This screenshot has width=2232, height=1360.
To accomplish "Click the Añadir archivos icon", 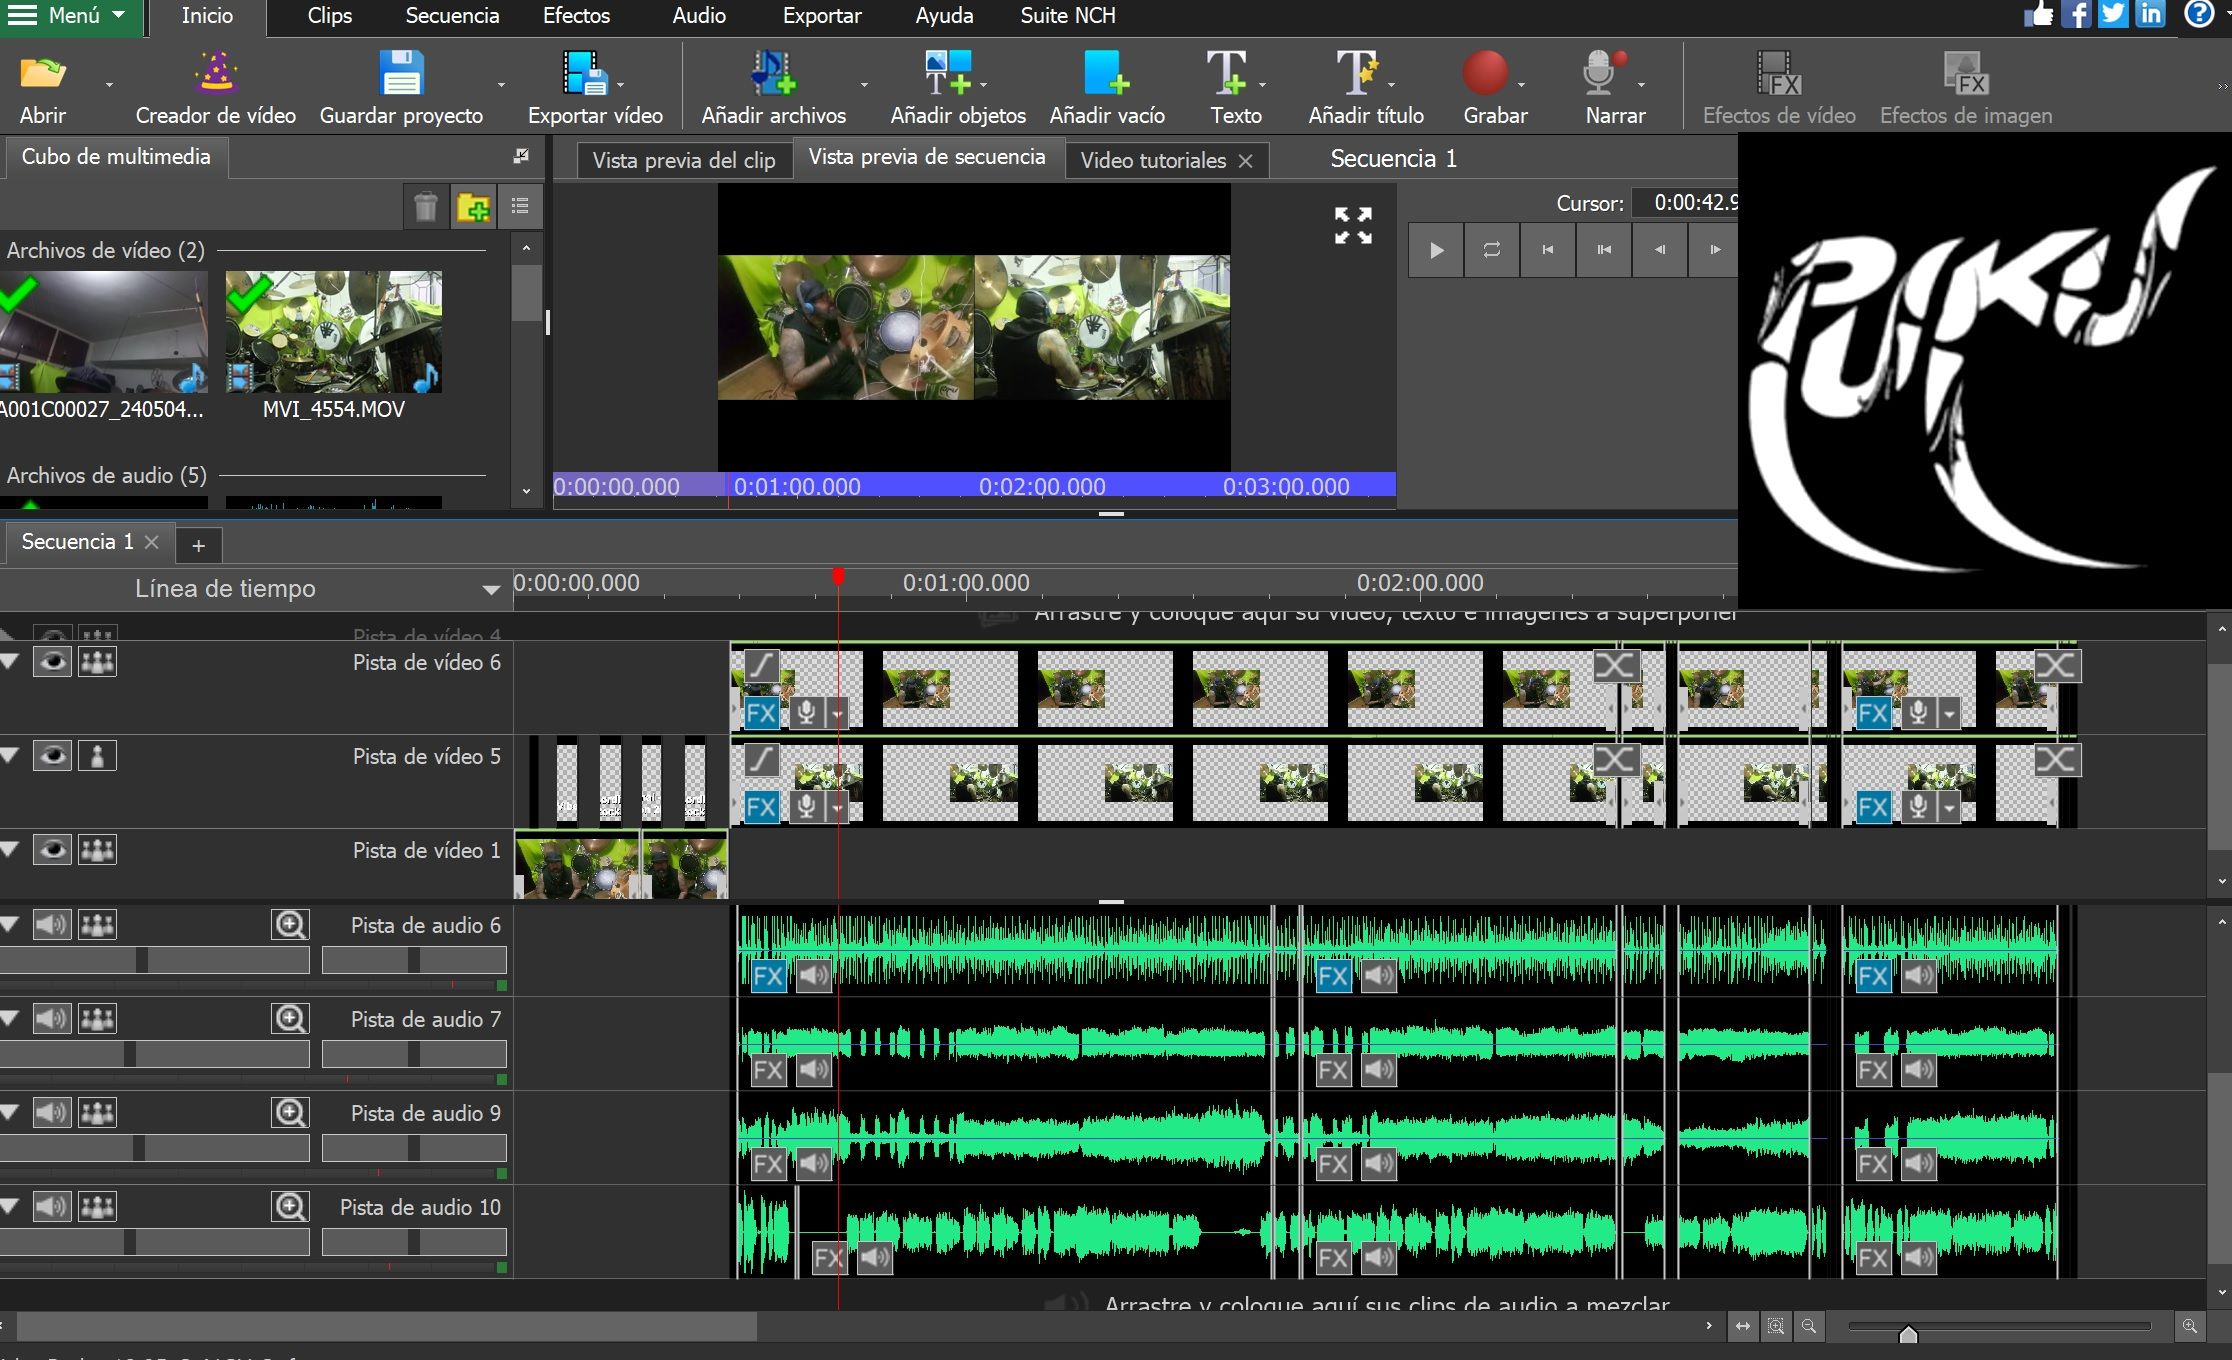I will tap(773, 73).
